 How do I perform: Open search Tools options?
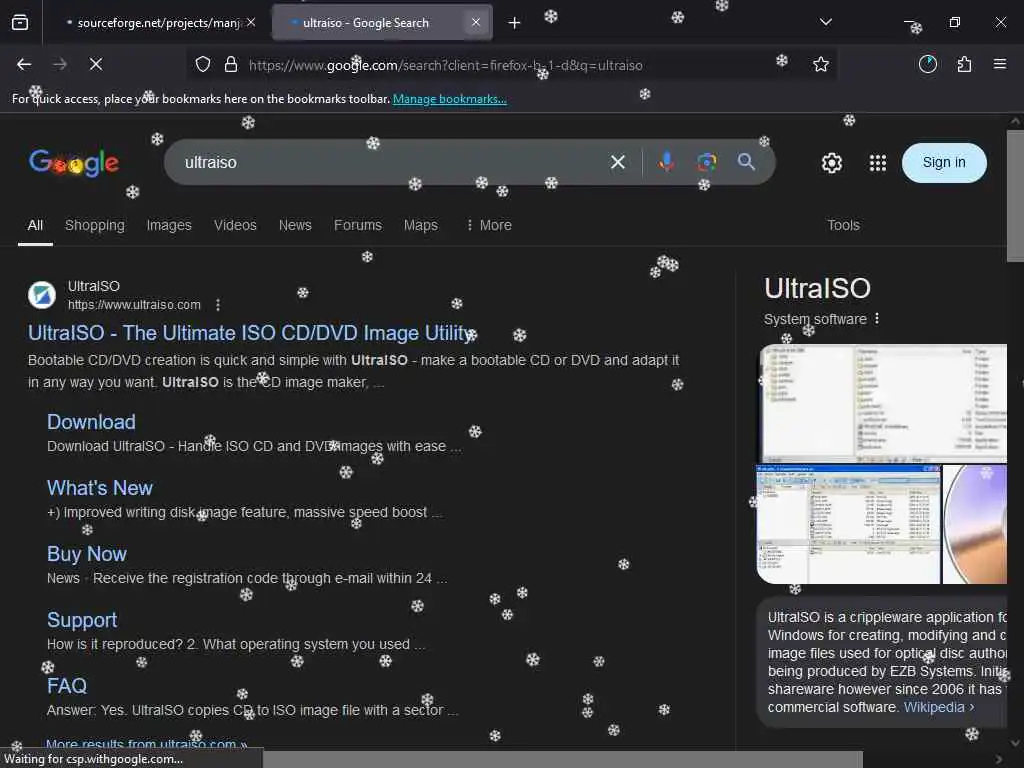coord(843,225)
